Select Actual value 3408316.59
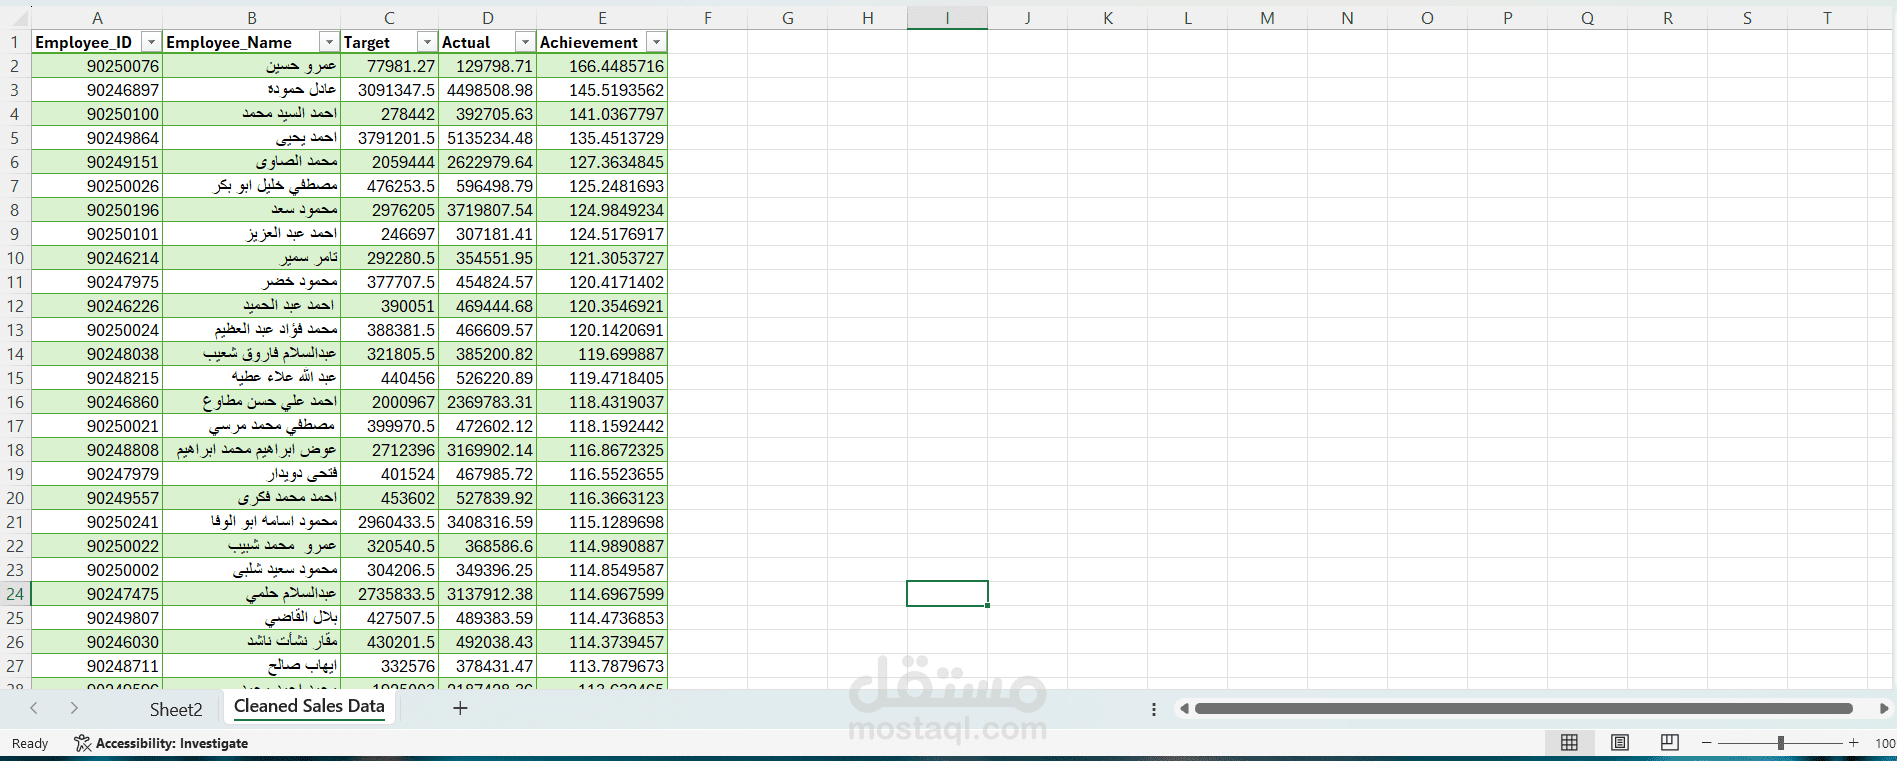The width and height of the screenshot is (1897, 761). 488,522
